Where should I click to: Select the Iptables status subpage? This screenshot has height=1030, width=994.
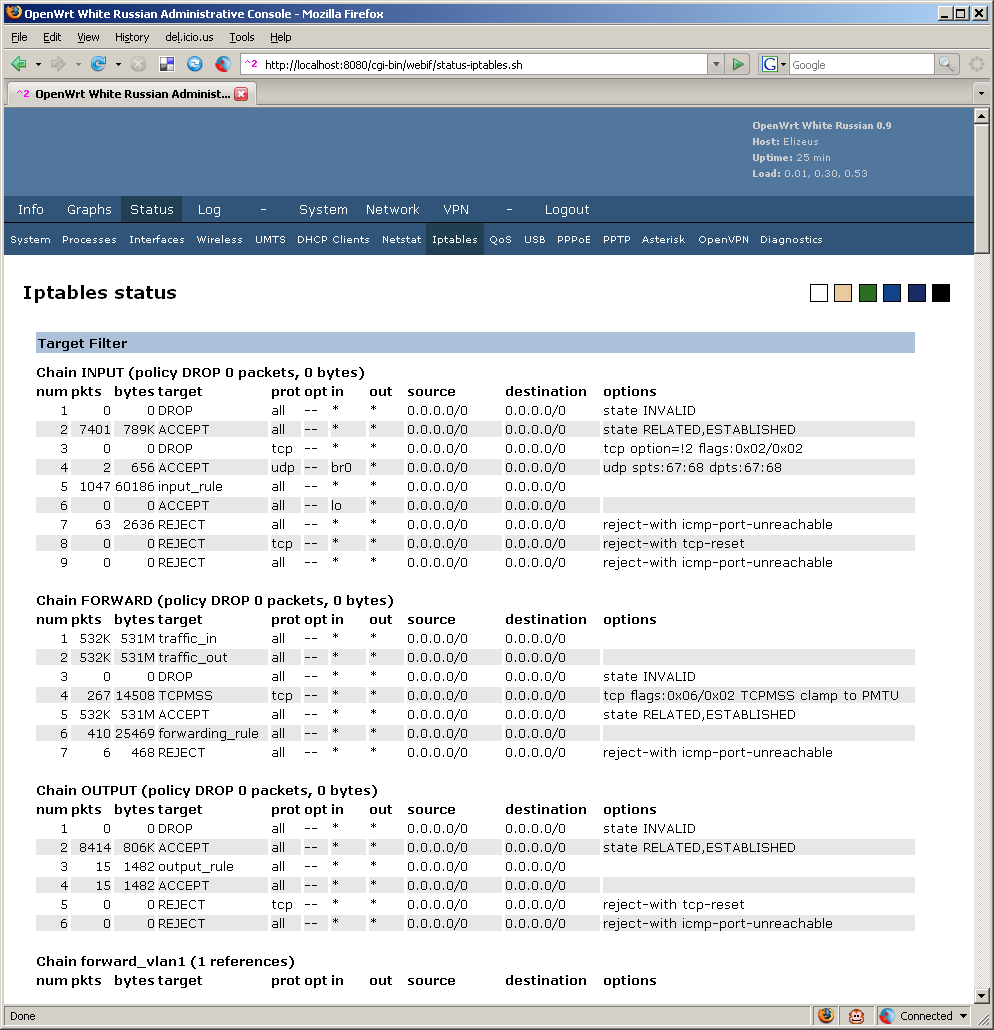[455, 240]
